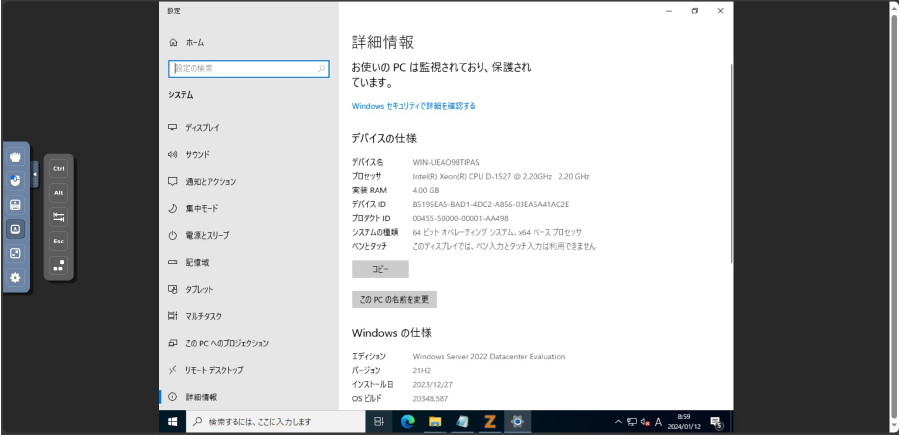Viewport: 900px width, 435px height.
Task: Send the Tab key icon
Action: pos(59,217)
